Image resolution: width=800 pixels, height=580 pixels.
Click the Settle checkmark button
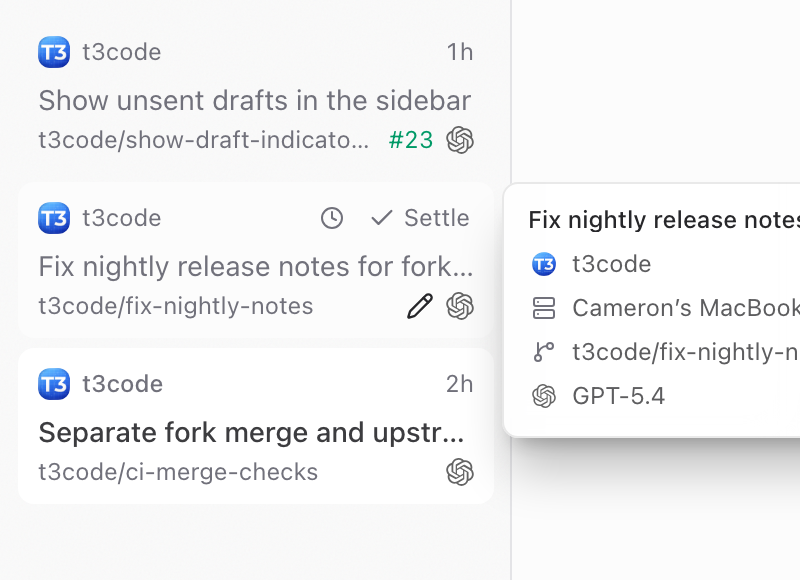click(419, 218)
